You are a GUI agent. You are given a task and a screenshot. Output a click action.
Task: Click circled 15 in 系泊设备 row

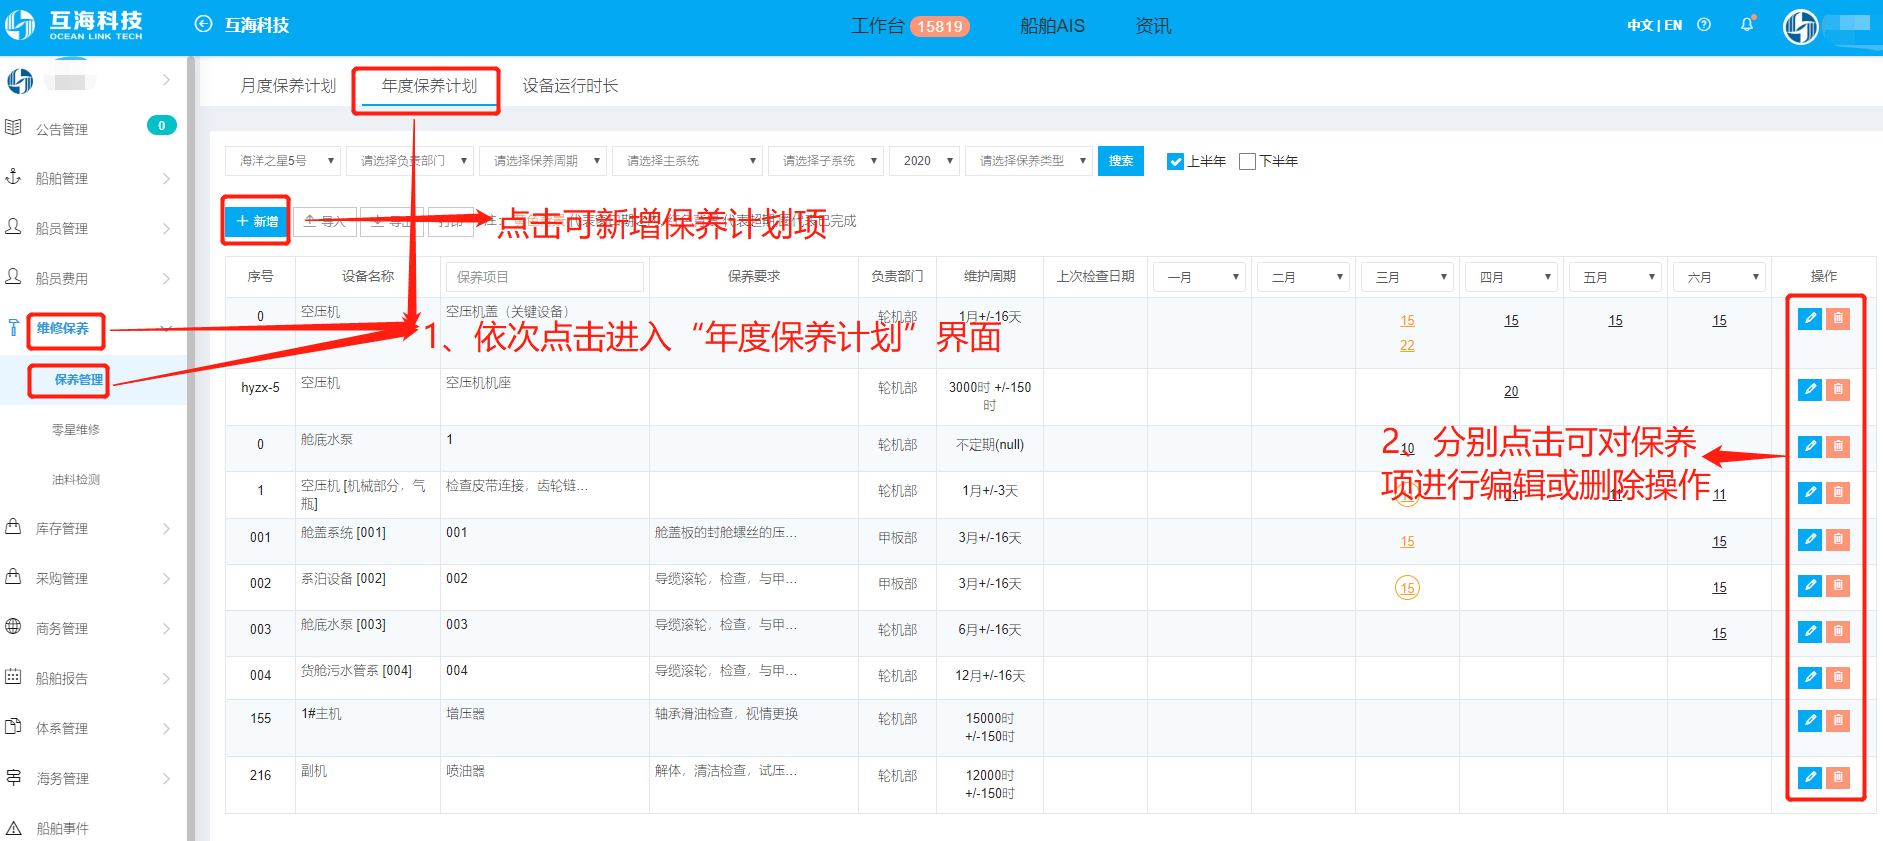click(1407, 588)
